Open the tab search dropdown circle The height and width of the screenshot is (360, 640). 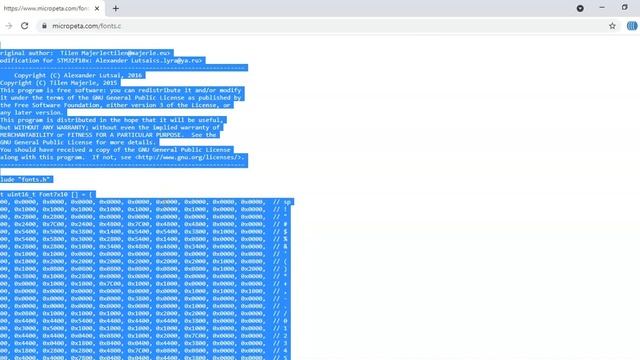580,8
